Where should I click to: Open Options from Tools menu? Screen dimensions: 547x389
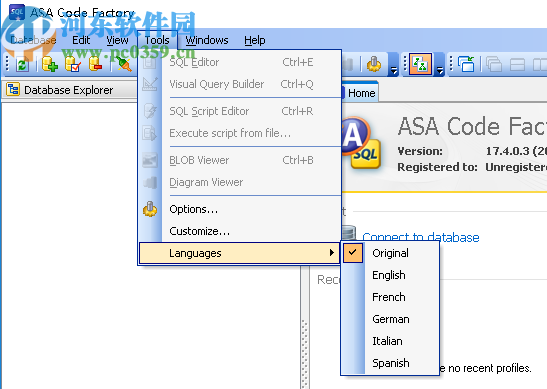coord(240,209)
